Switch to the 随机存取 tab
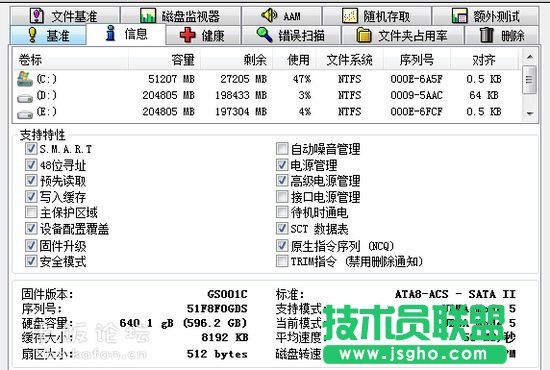This screenshot has width=550, height=370. (x=377, y=16)
